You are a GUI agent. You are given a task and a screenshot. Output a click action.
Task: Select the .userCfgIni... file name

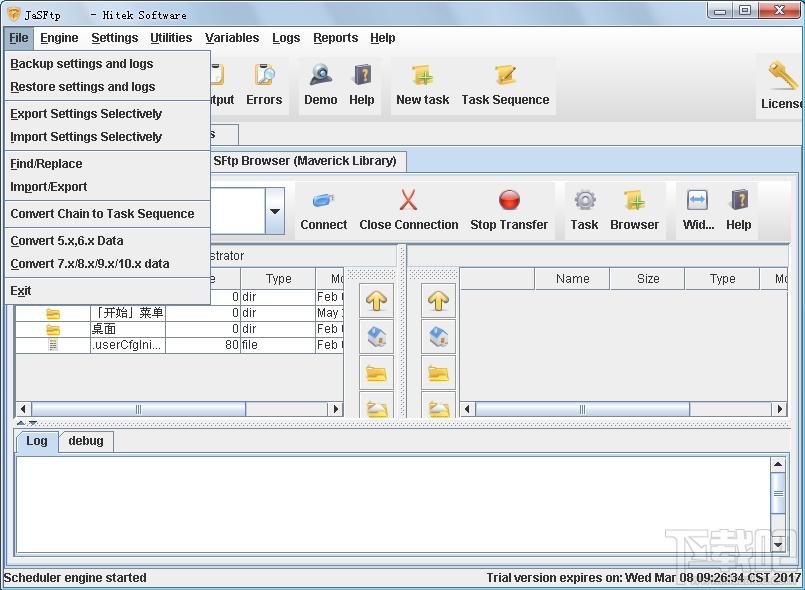point(126,345)
